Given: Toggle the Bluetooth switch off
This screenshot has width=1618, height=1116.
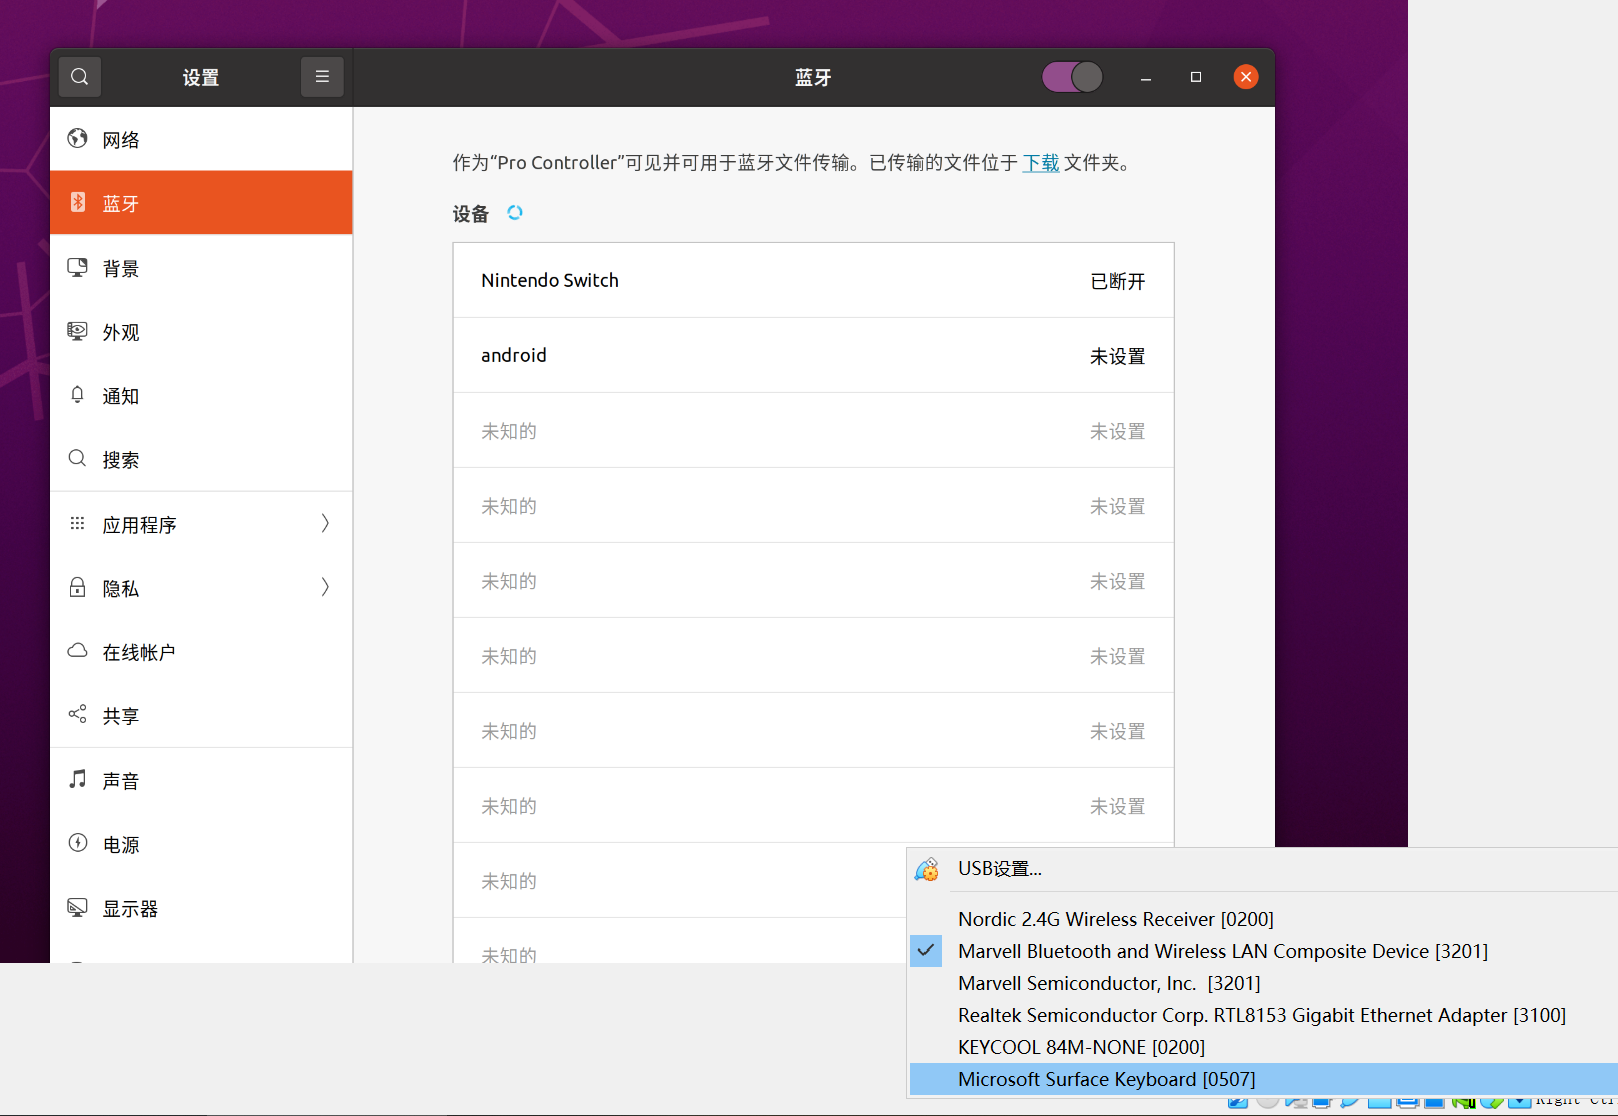Looking at the screenshot, I should click(1072, 77).
